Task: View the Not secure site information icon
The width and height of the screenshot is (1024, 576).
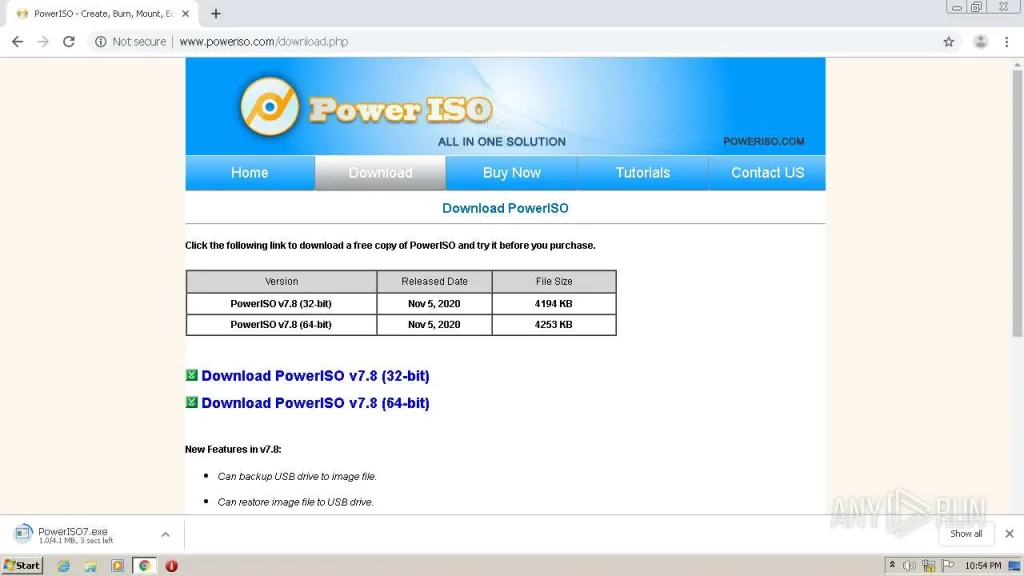Action: 101,42
